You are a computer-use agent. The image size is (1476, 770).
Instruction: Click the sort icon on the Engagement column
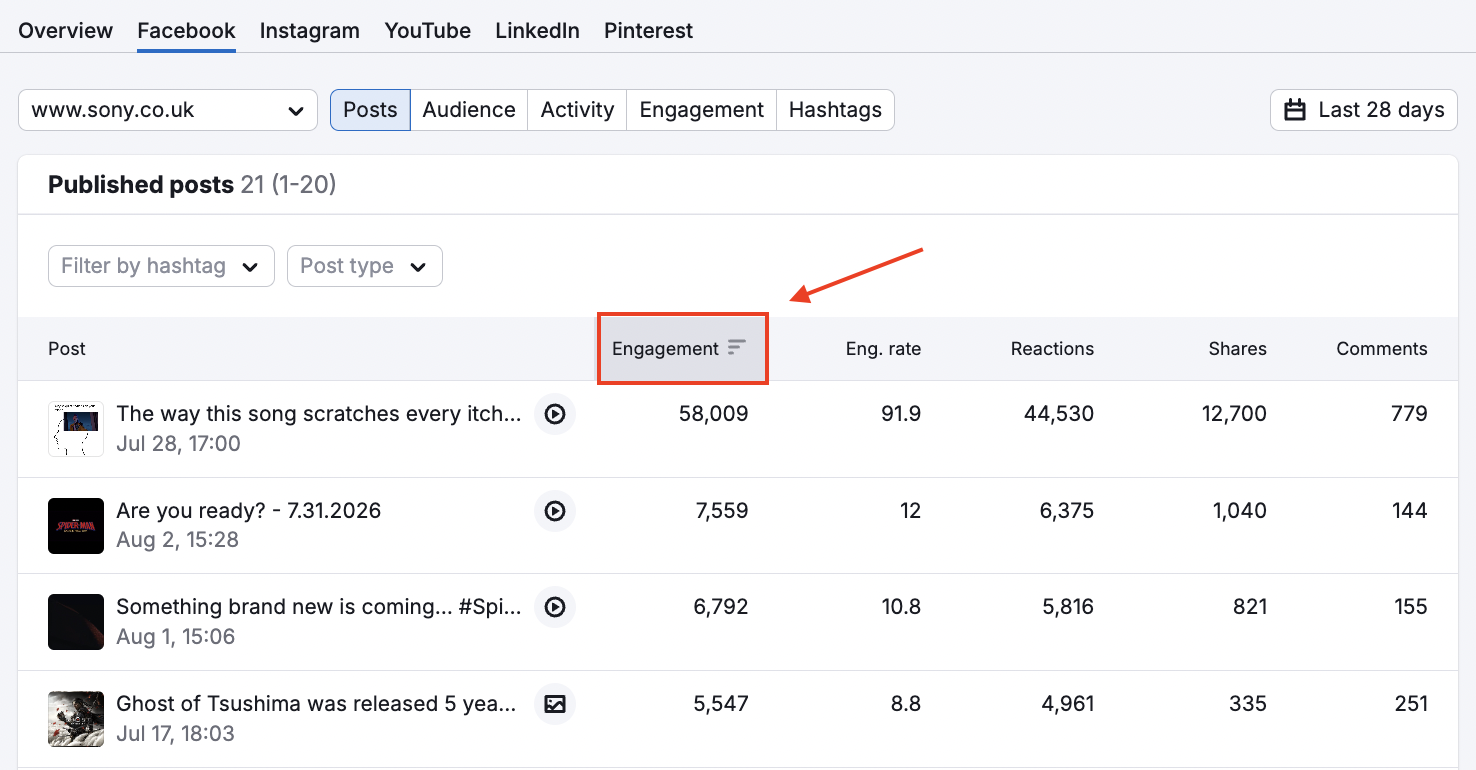pos(737,348)
